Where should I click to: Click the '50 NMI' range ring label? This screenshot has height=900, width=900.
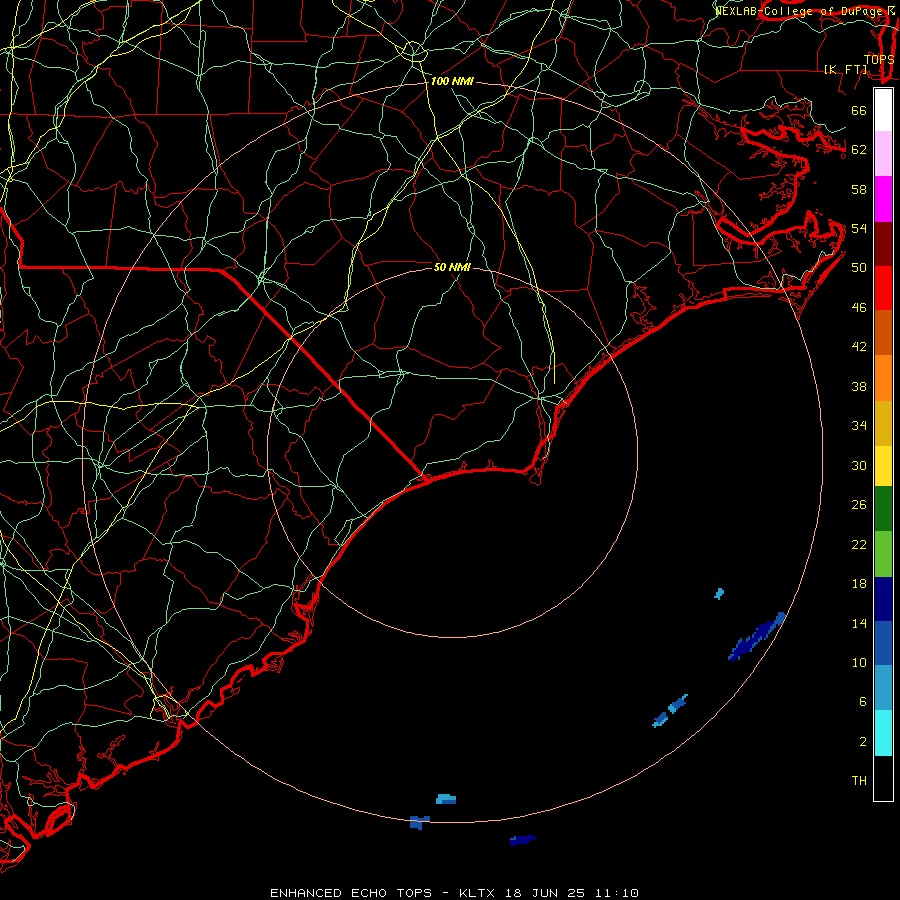click(x=452, y=267)
